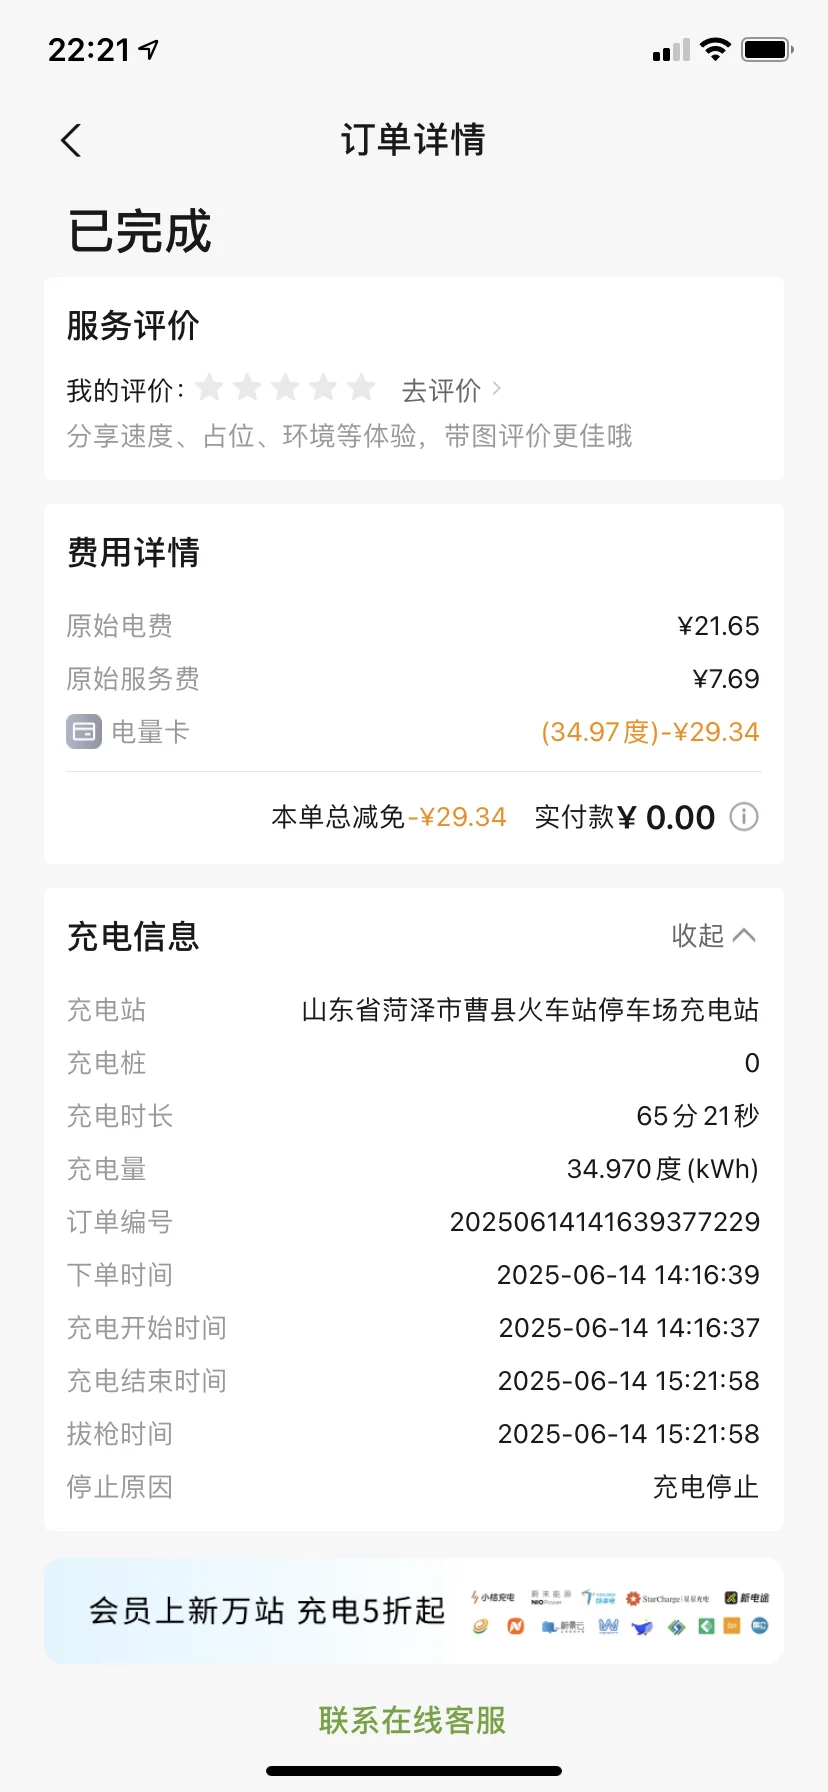Tap the 订单详情 page title

[x=413, y=140]
